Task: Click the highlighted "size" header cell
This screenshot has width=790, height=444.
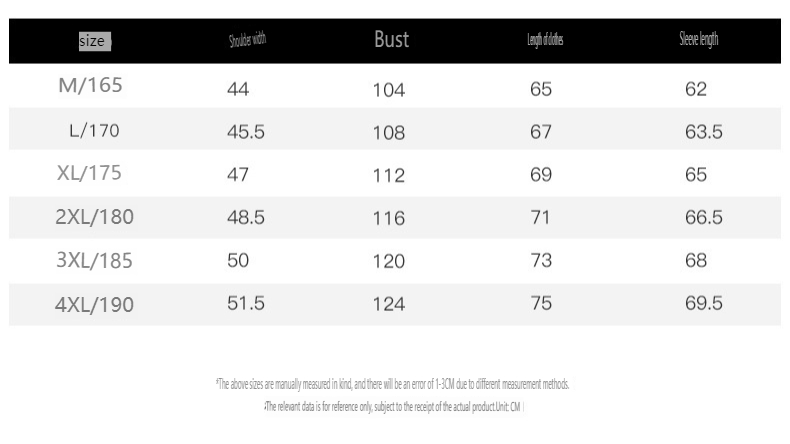Action: coord(94,41)
